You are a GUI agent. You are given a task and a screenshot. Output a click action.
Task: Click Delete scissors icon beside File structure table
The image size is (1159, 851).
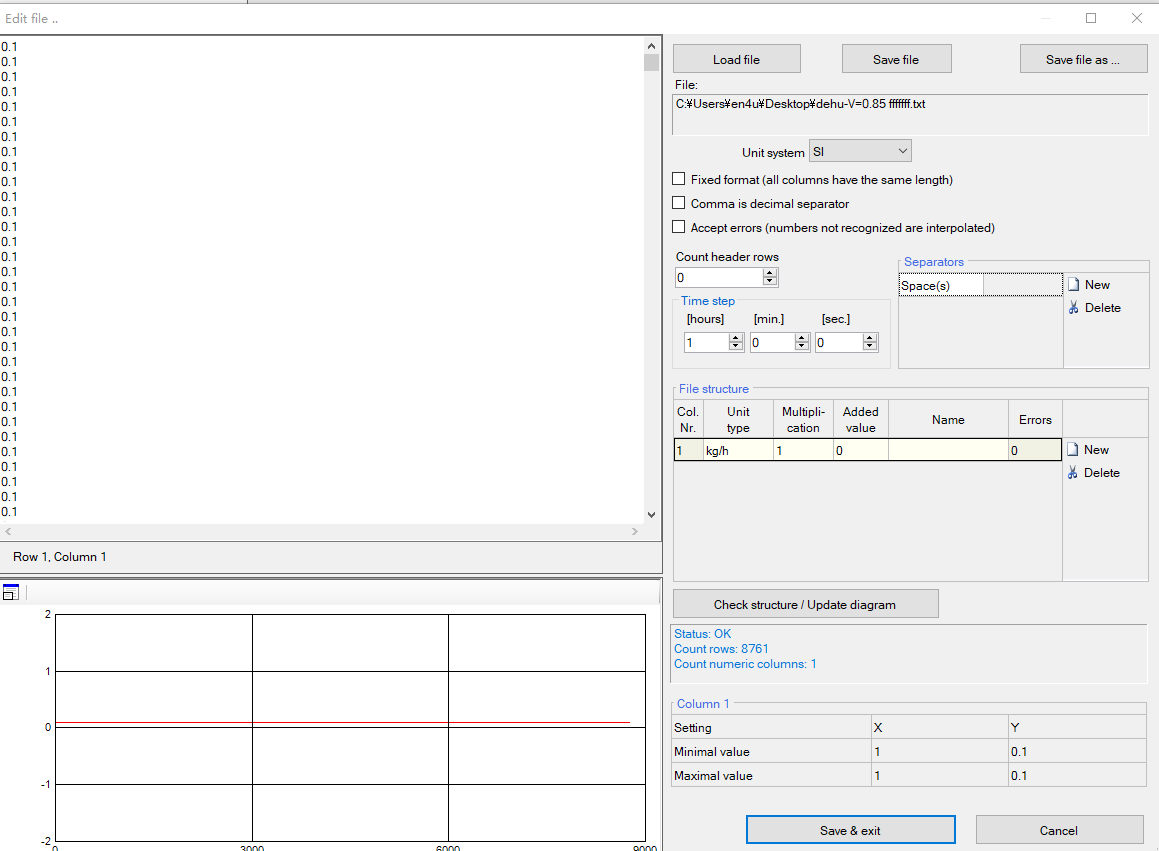[x=1073, y=473]
